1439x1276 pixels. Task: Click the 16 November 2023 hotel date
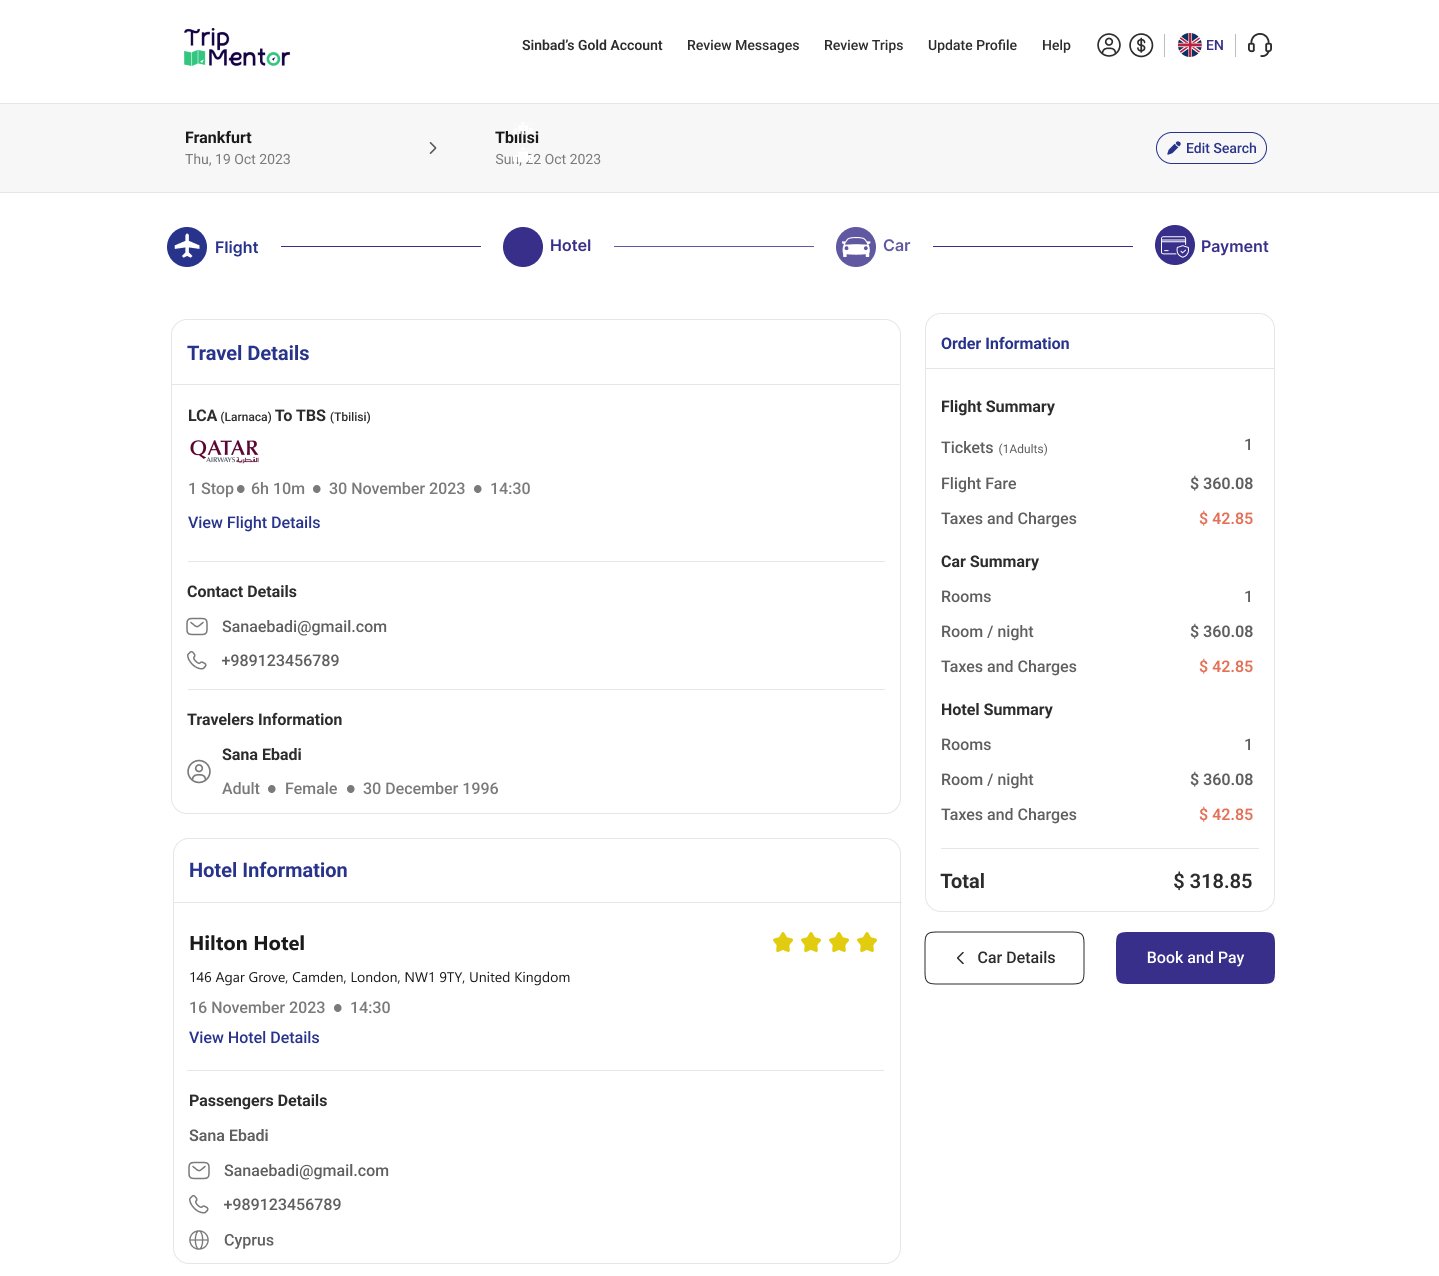[257, 1007]
